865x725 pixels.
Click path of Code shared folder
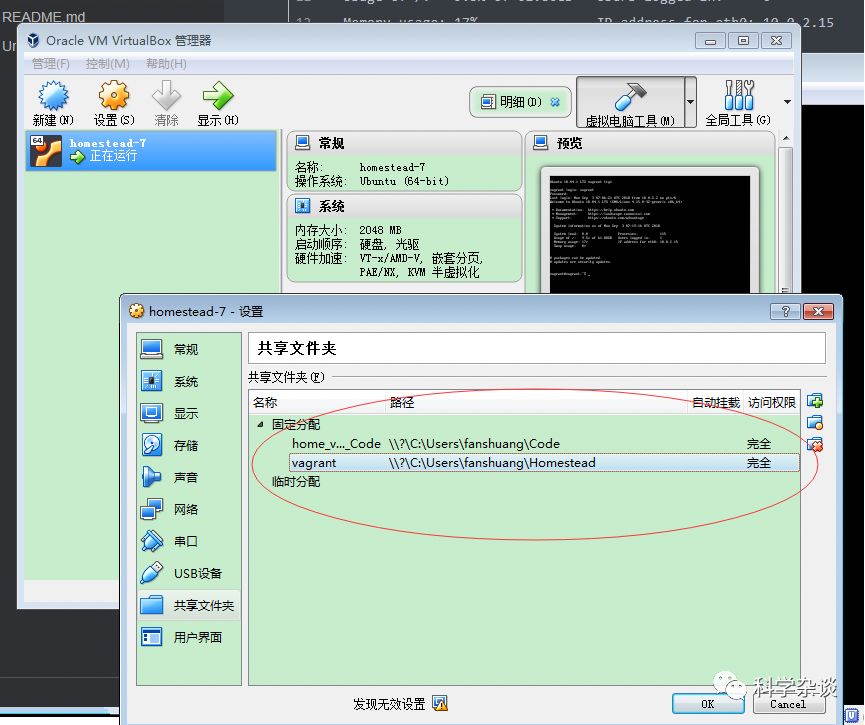click(474, 444)
